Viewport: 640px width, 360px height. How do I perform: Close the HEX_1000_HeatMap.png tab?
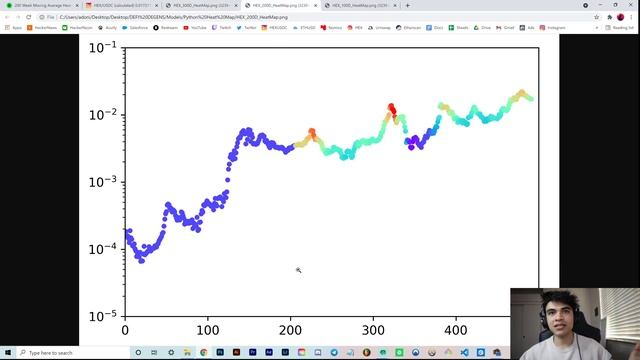coord(395,6)
